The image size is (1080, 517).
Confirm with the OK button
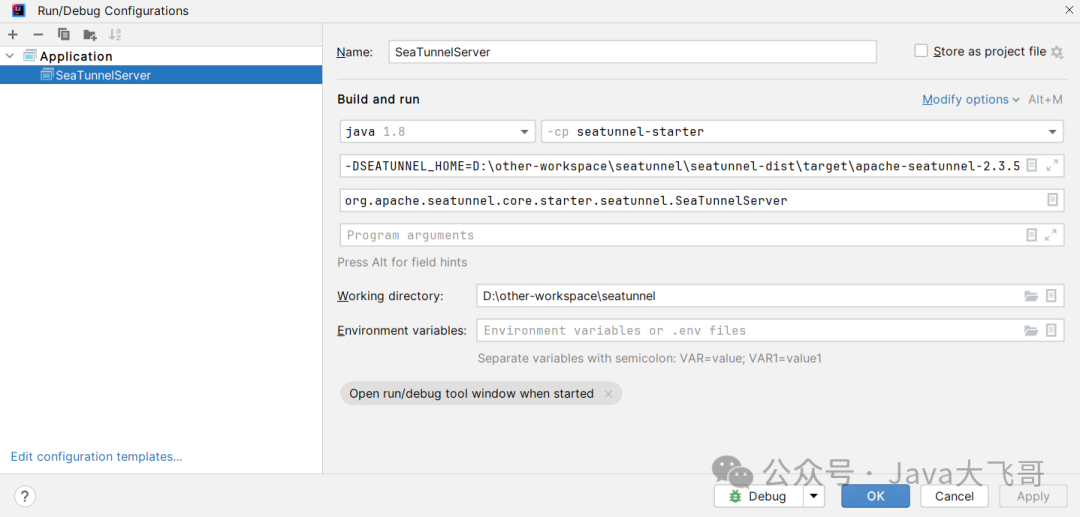tap(875, 496)
